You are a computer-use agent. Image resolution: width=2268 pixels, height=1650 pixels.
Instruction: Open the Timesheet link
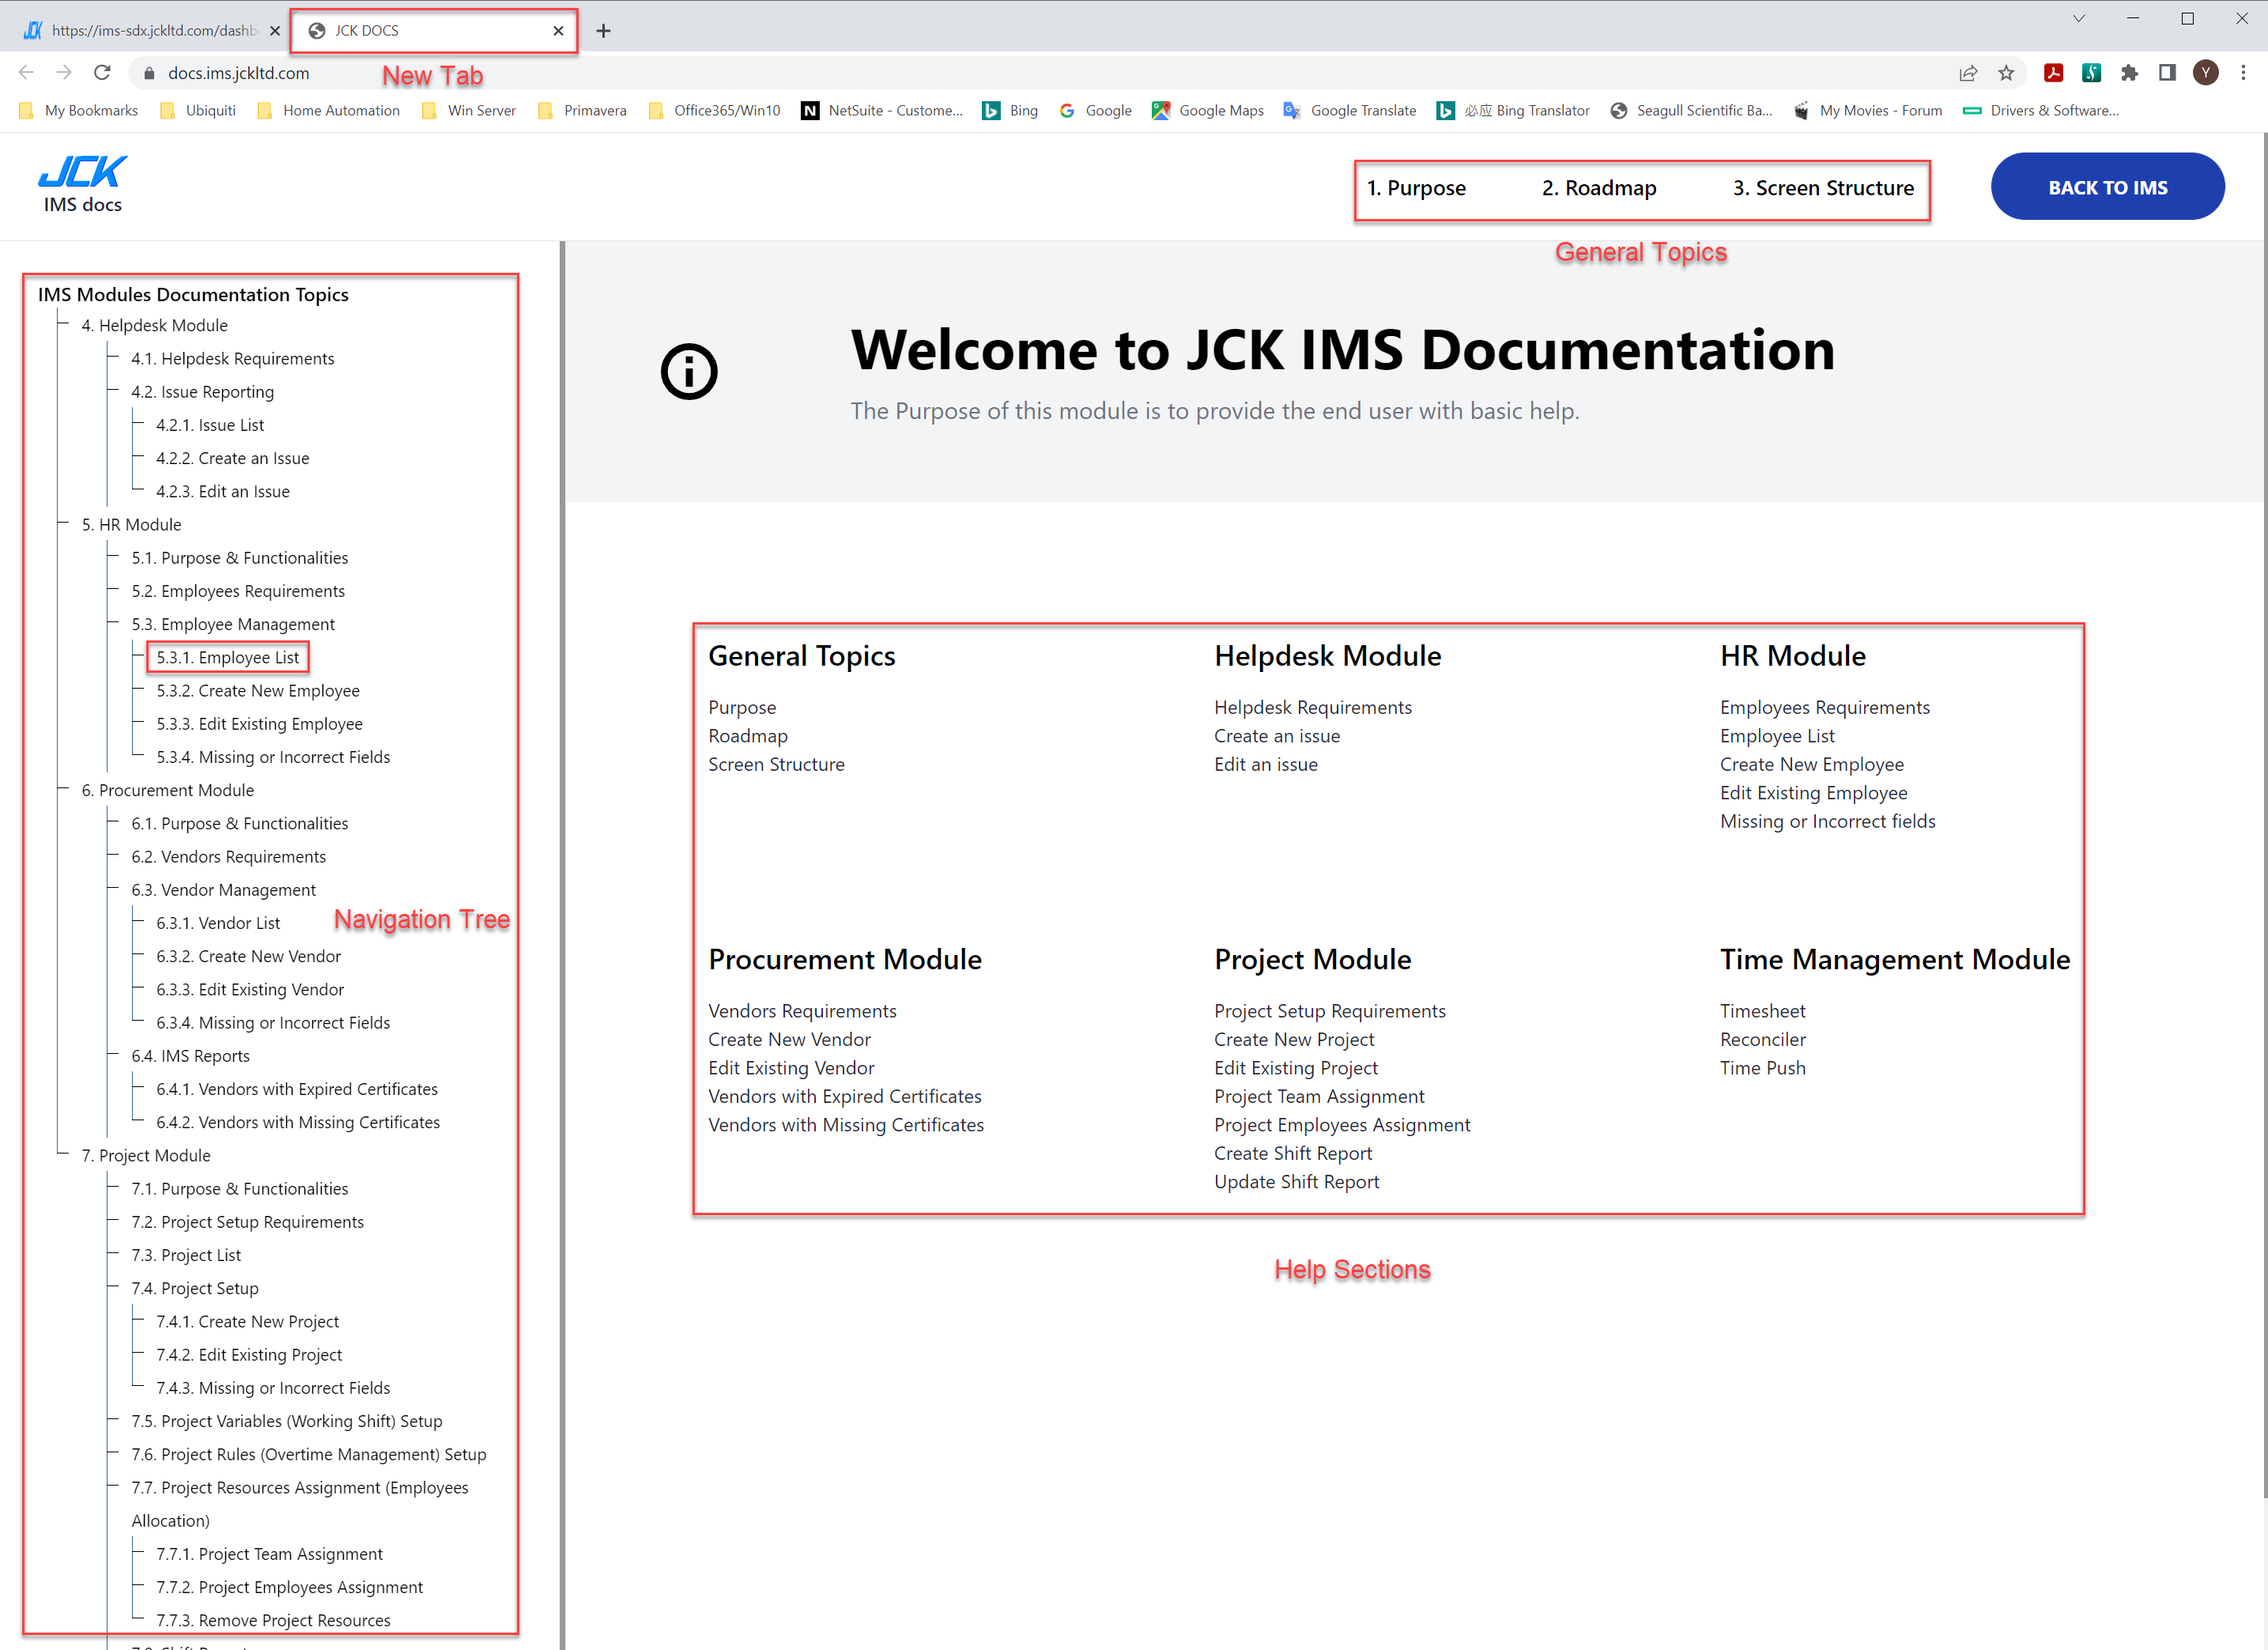point(1763,1012)
